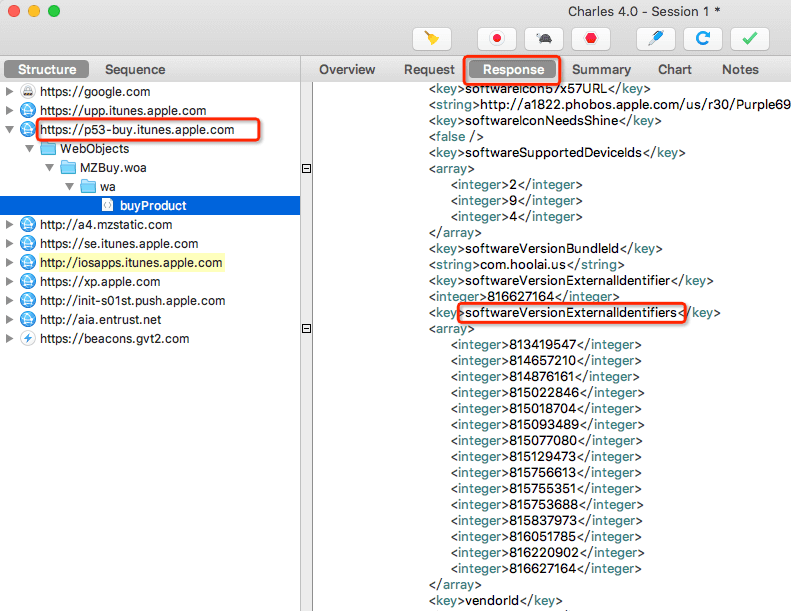Click the blue Repeat request arrow icon

click(703, 39)
